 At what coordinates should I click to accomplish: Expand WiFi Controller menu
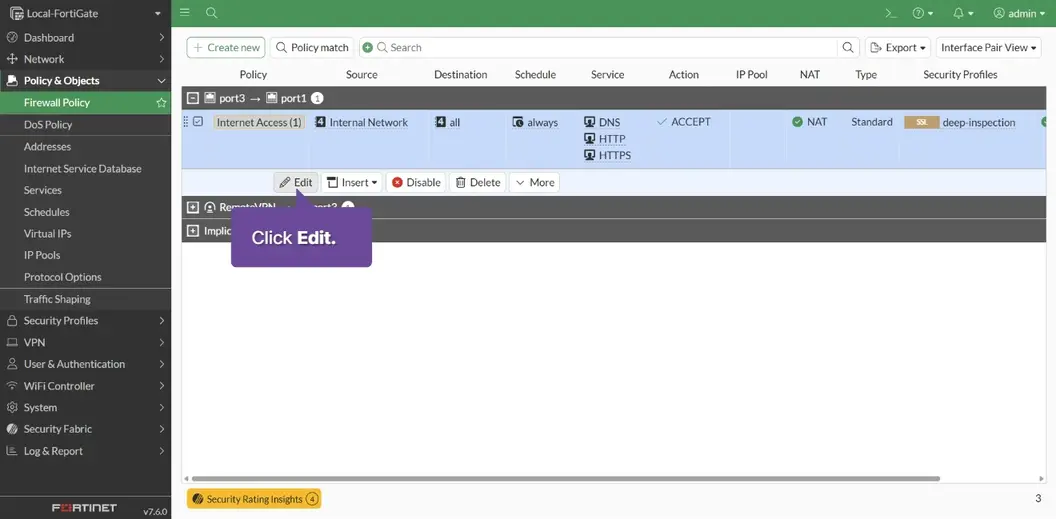(x=86, y=386)
